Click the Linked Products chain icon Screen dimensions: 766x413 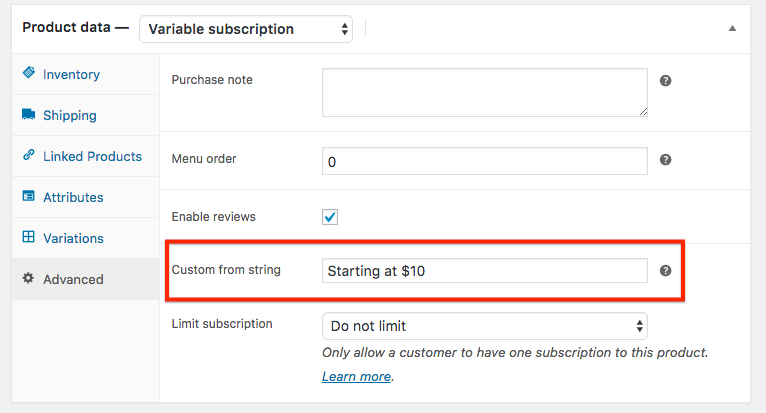[x=29, y=155]
